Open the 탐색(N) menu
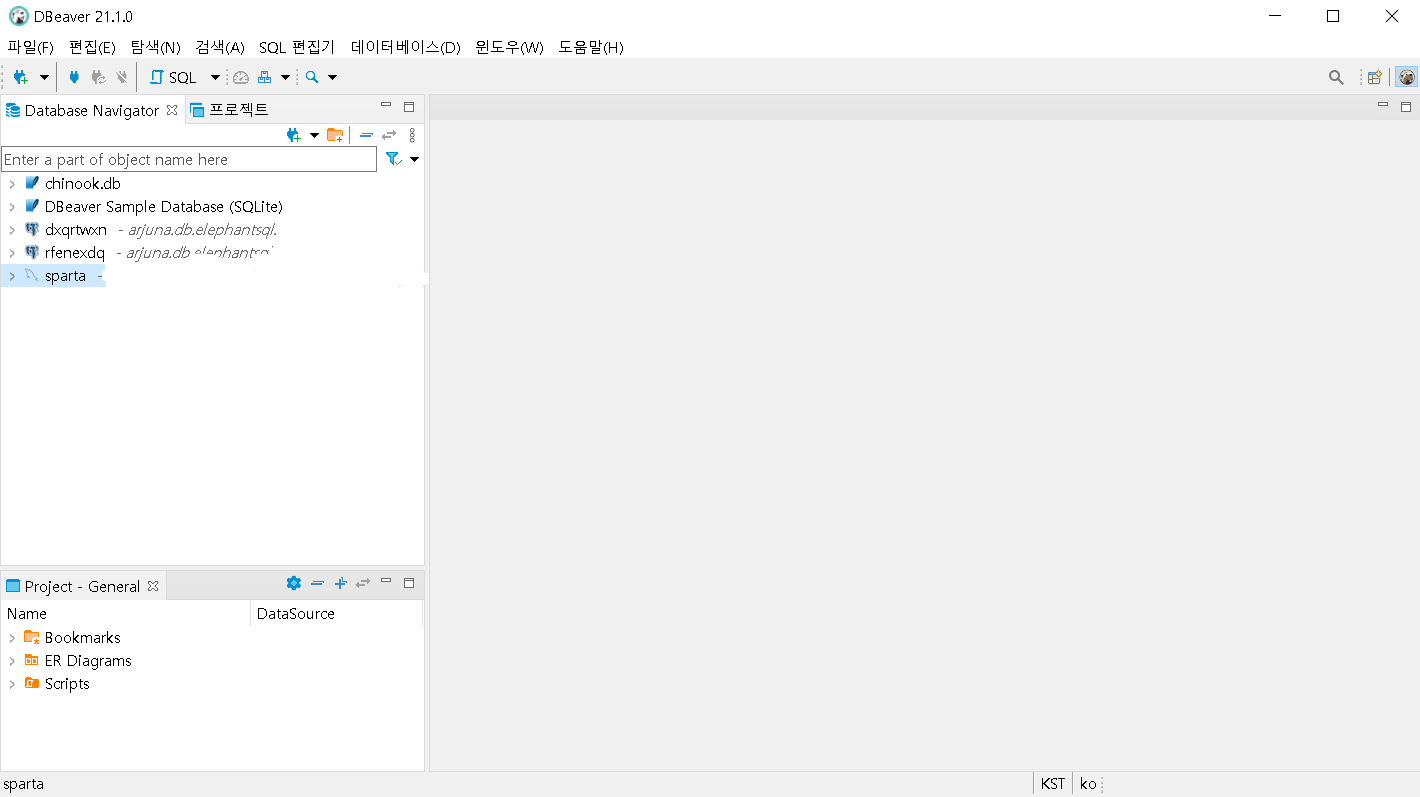Viewport: 1420px width, 797px height. tap(155, 47)
